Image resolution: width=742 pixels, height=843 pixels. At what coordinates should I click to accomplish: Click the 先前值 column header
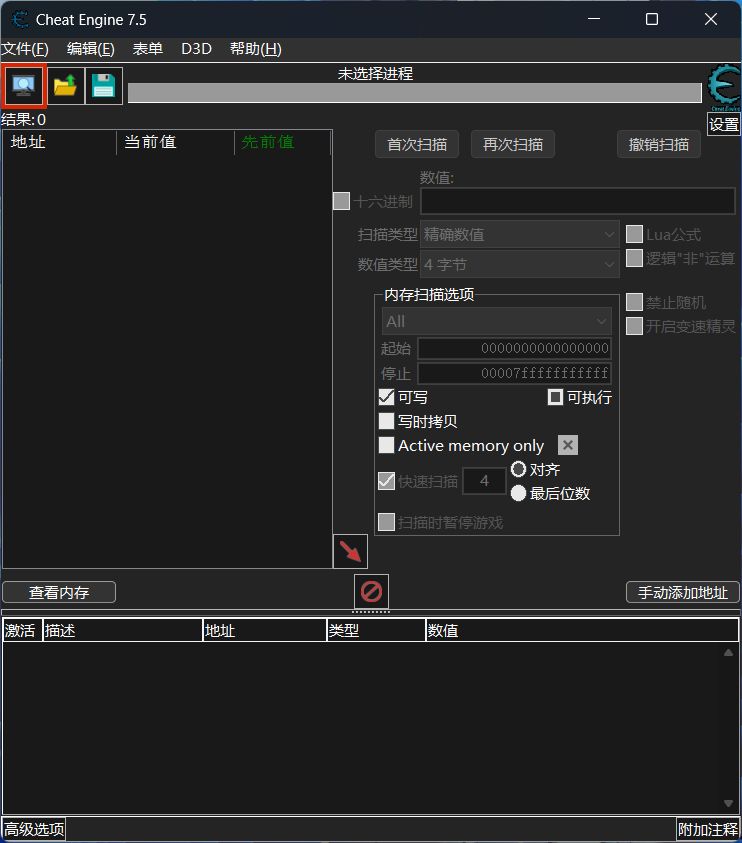(282, 142)
